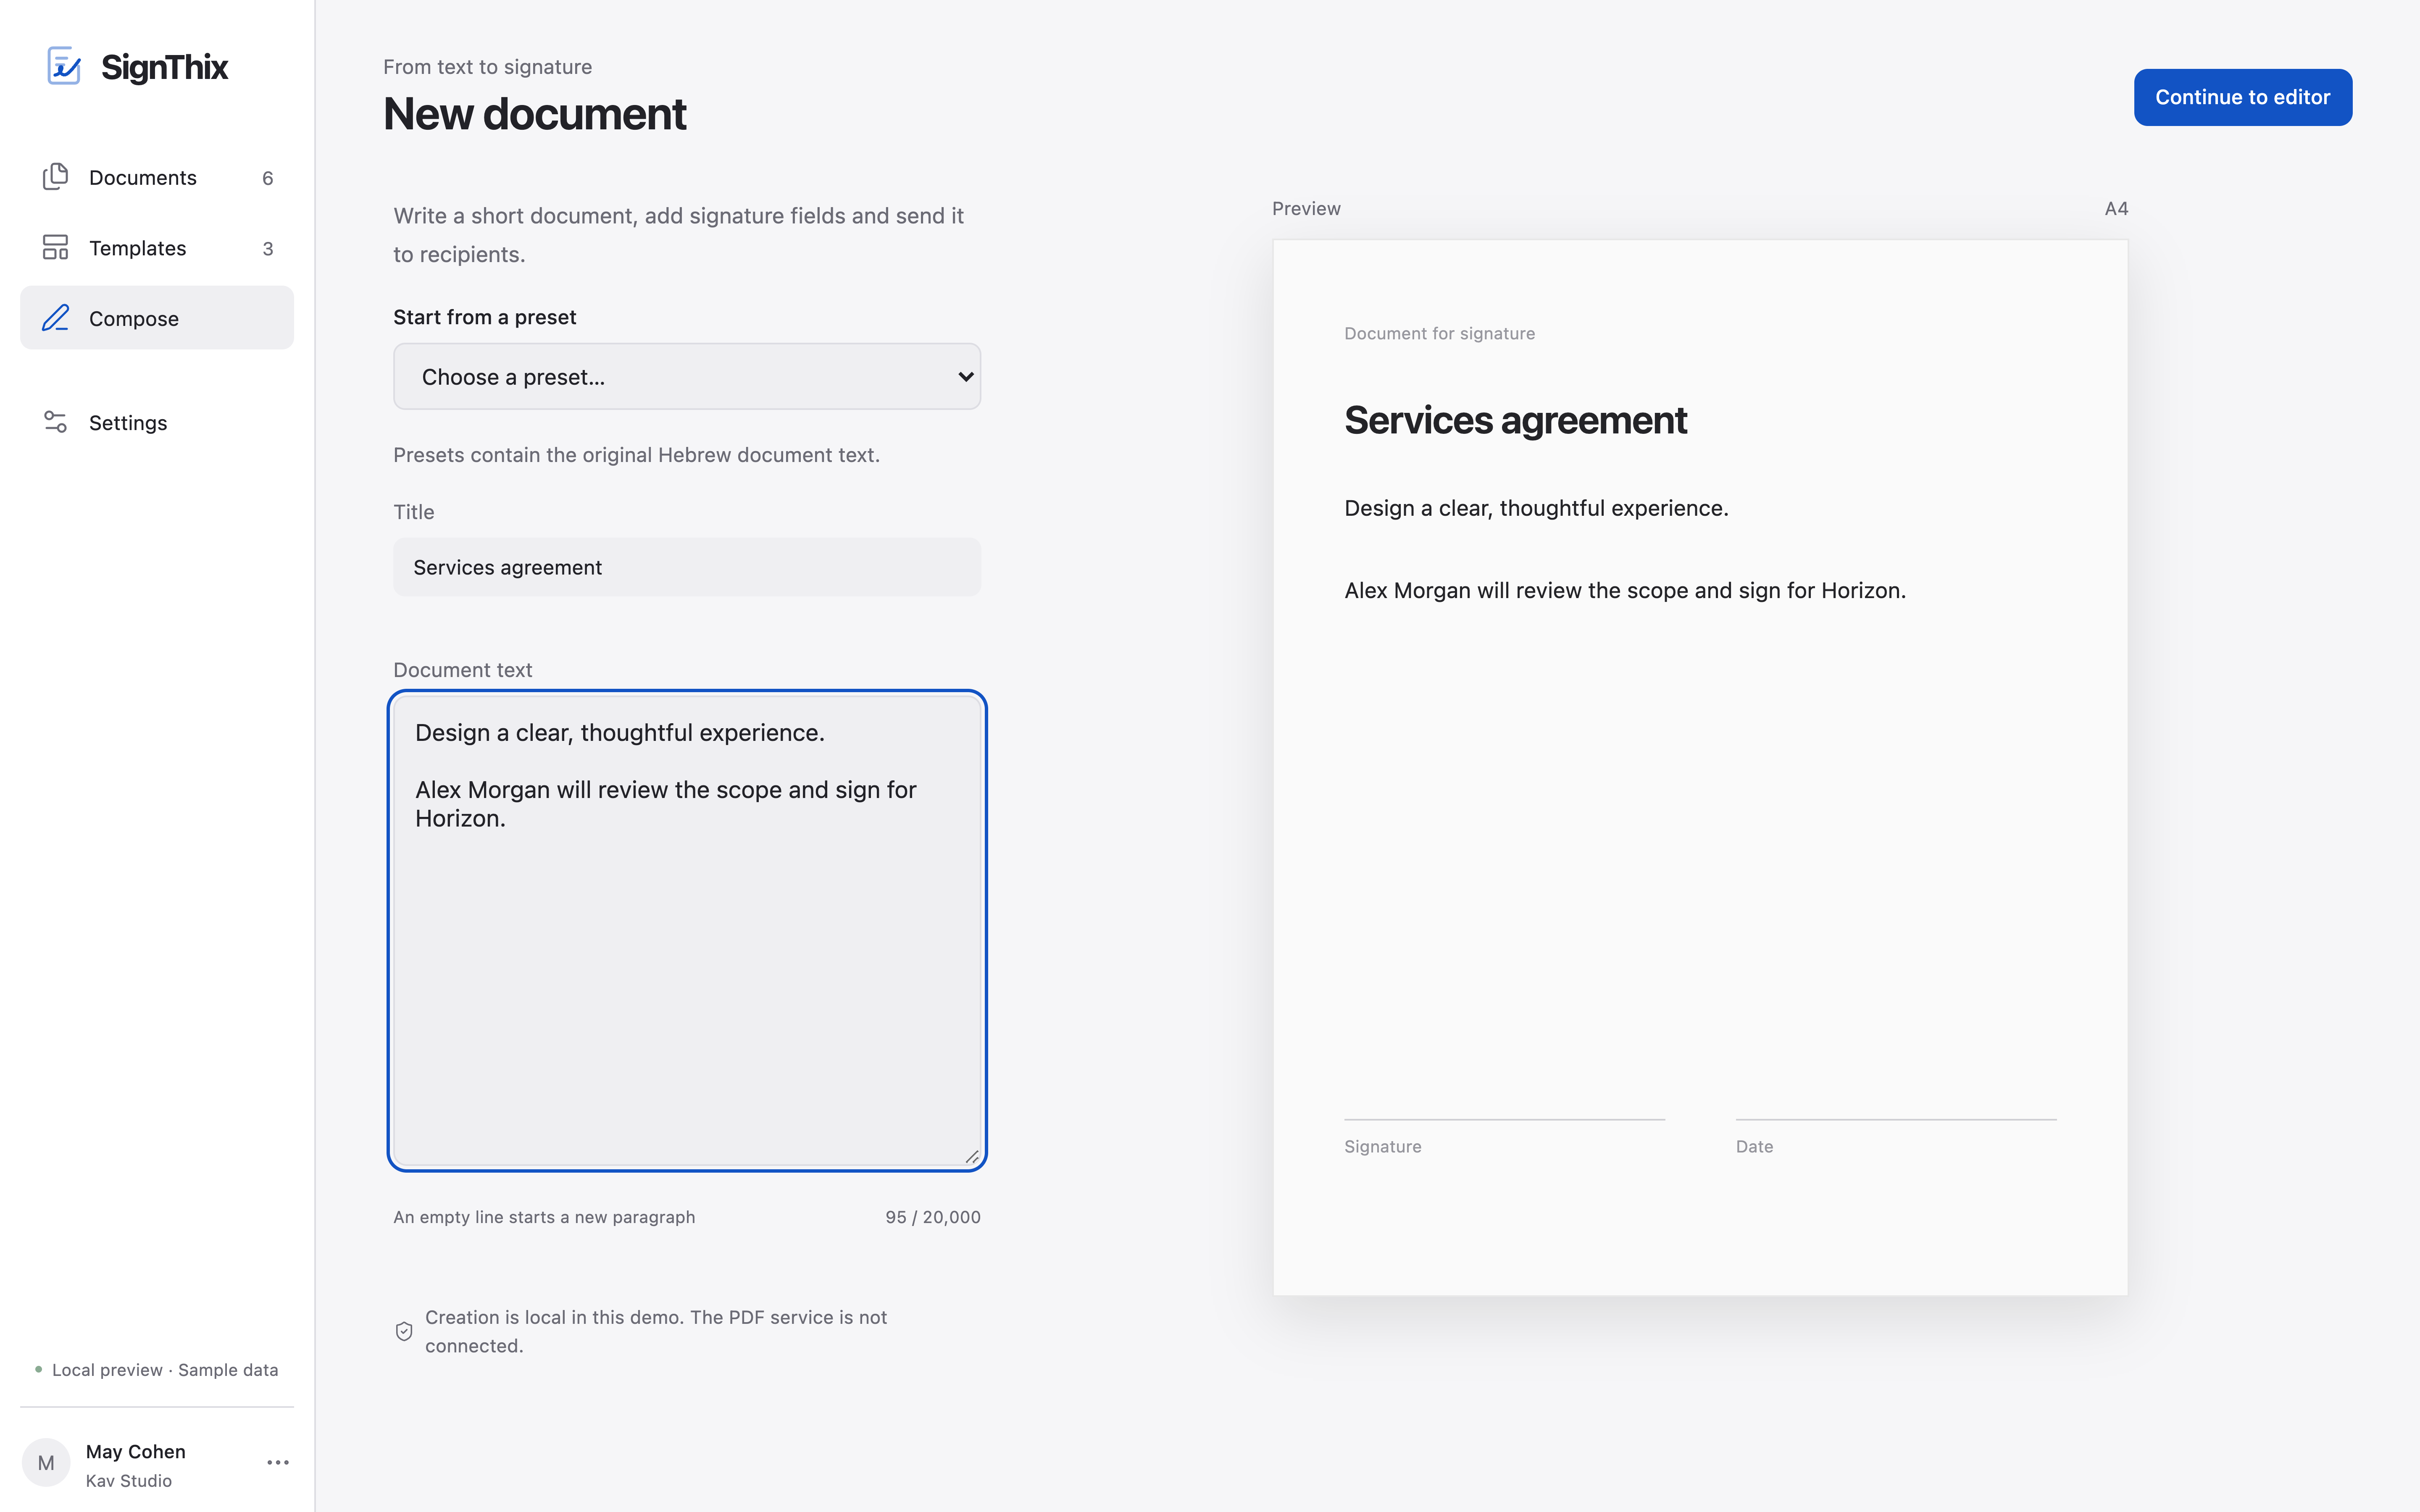
Task: Click the May Cohen avatar
Action: point(46,1463)
